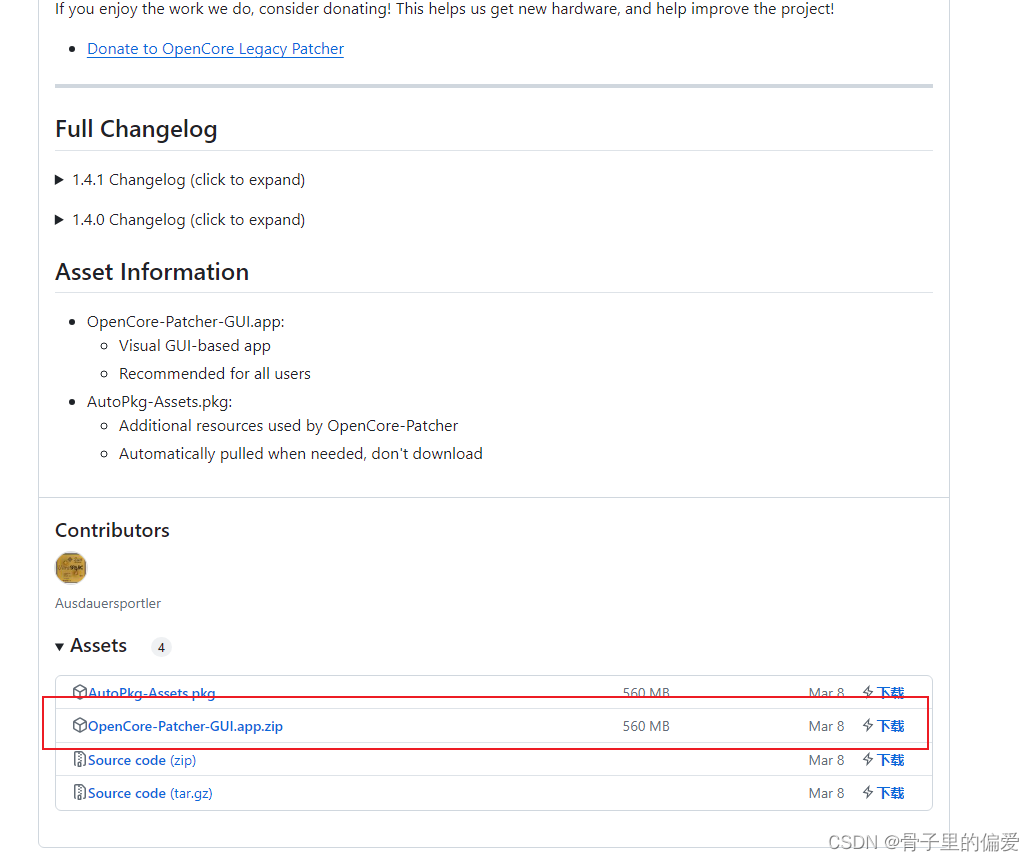This screenshot has width=1034, height=861.
Task: Click Mar 8 date in Source code (tar.gz) row
Action: coord(826,793)
